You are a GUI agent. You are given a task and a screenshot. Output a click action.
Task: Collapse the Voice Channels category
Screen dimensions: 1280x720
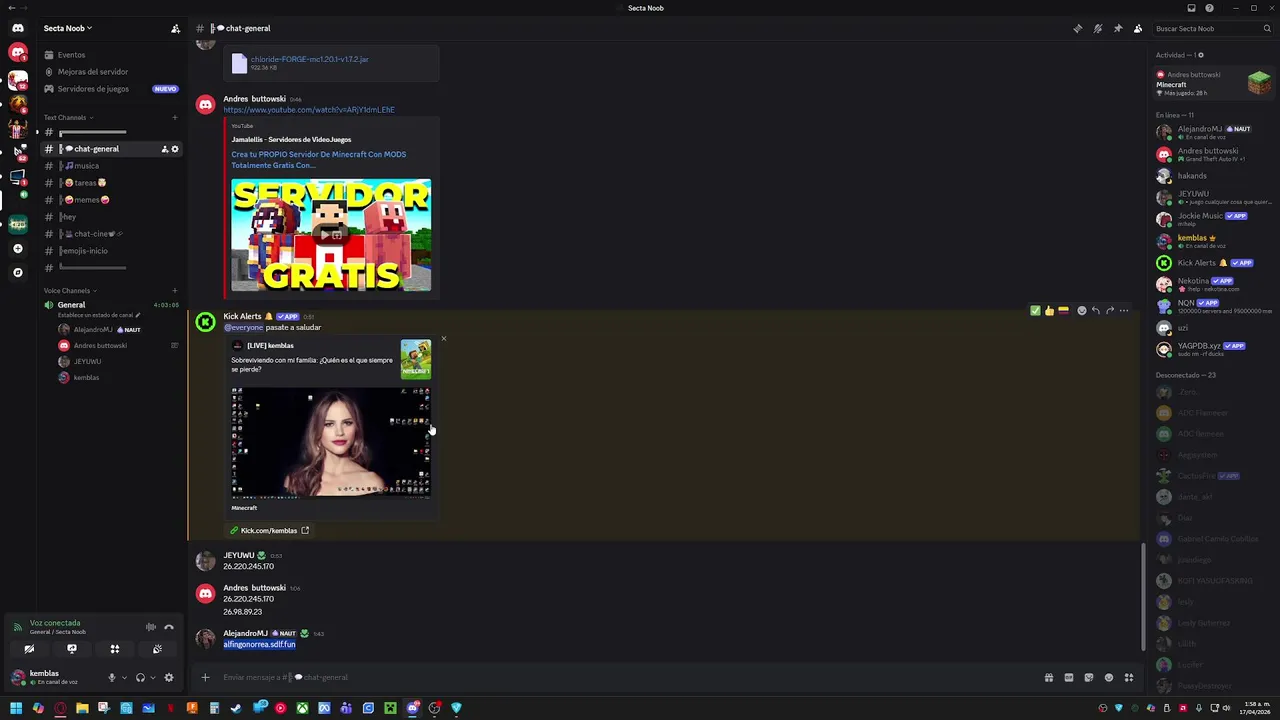(x=68, y=291)
